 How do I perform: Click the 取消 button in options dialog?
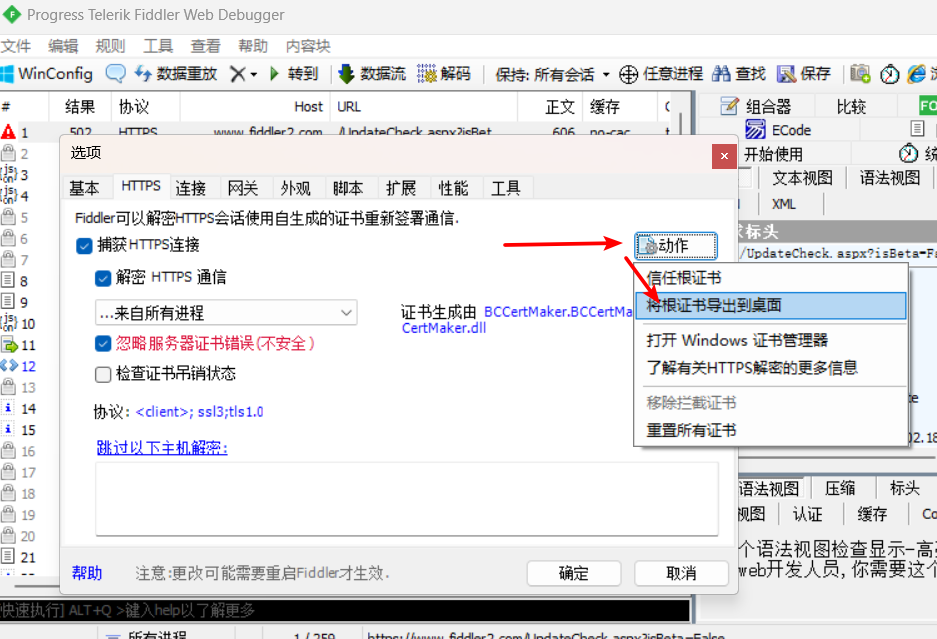click(681, 573)
